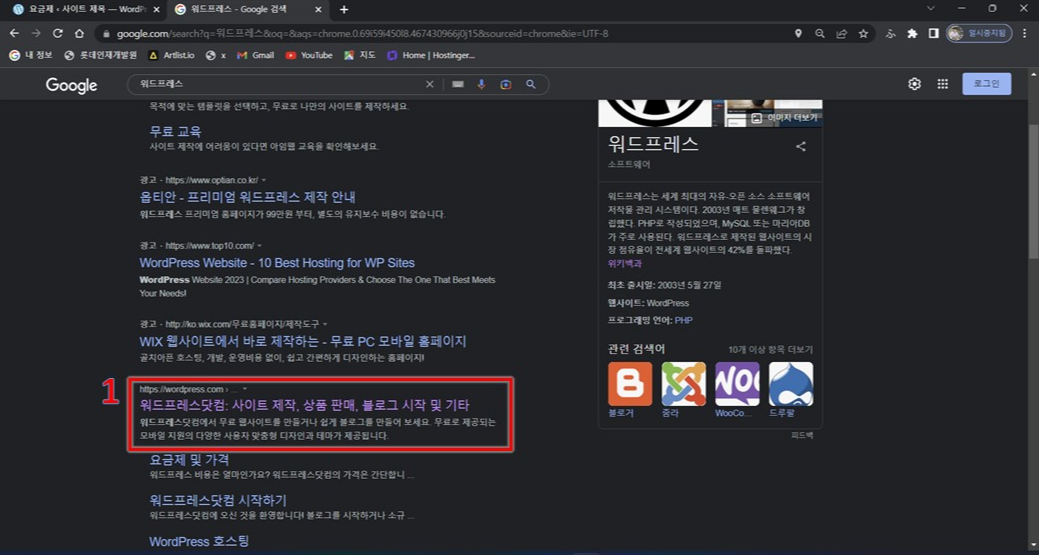Go back with the browser back arrow
The height and width of the screenshot is (555, 1039).
point(15,33)
